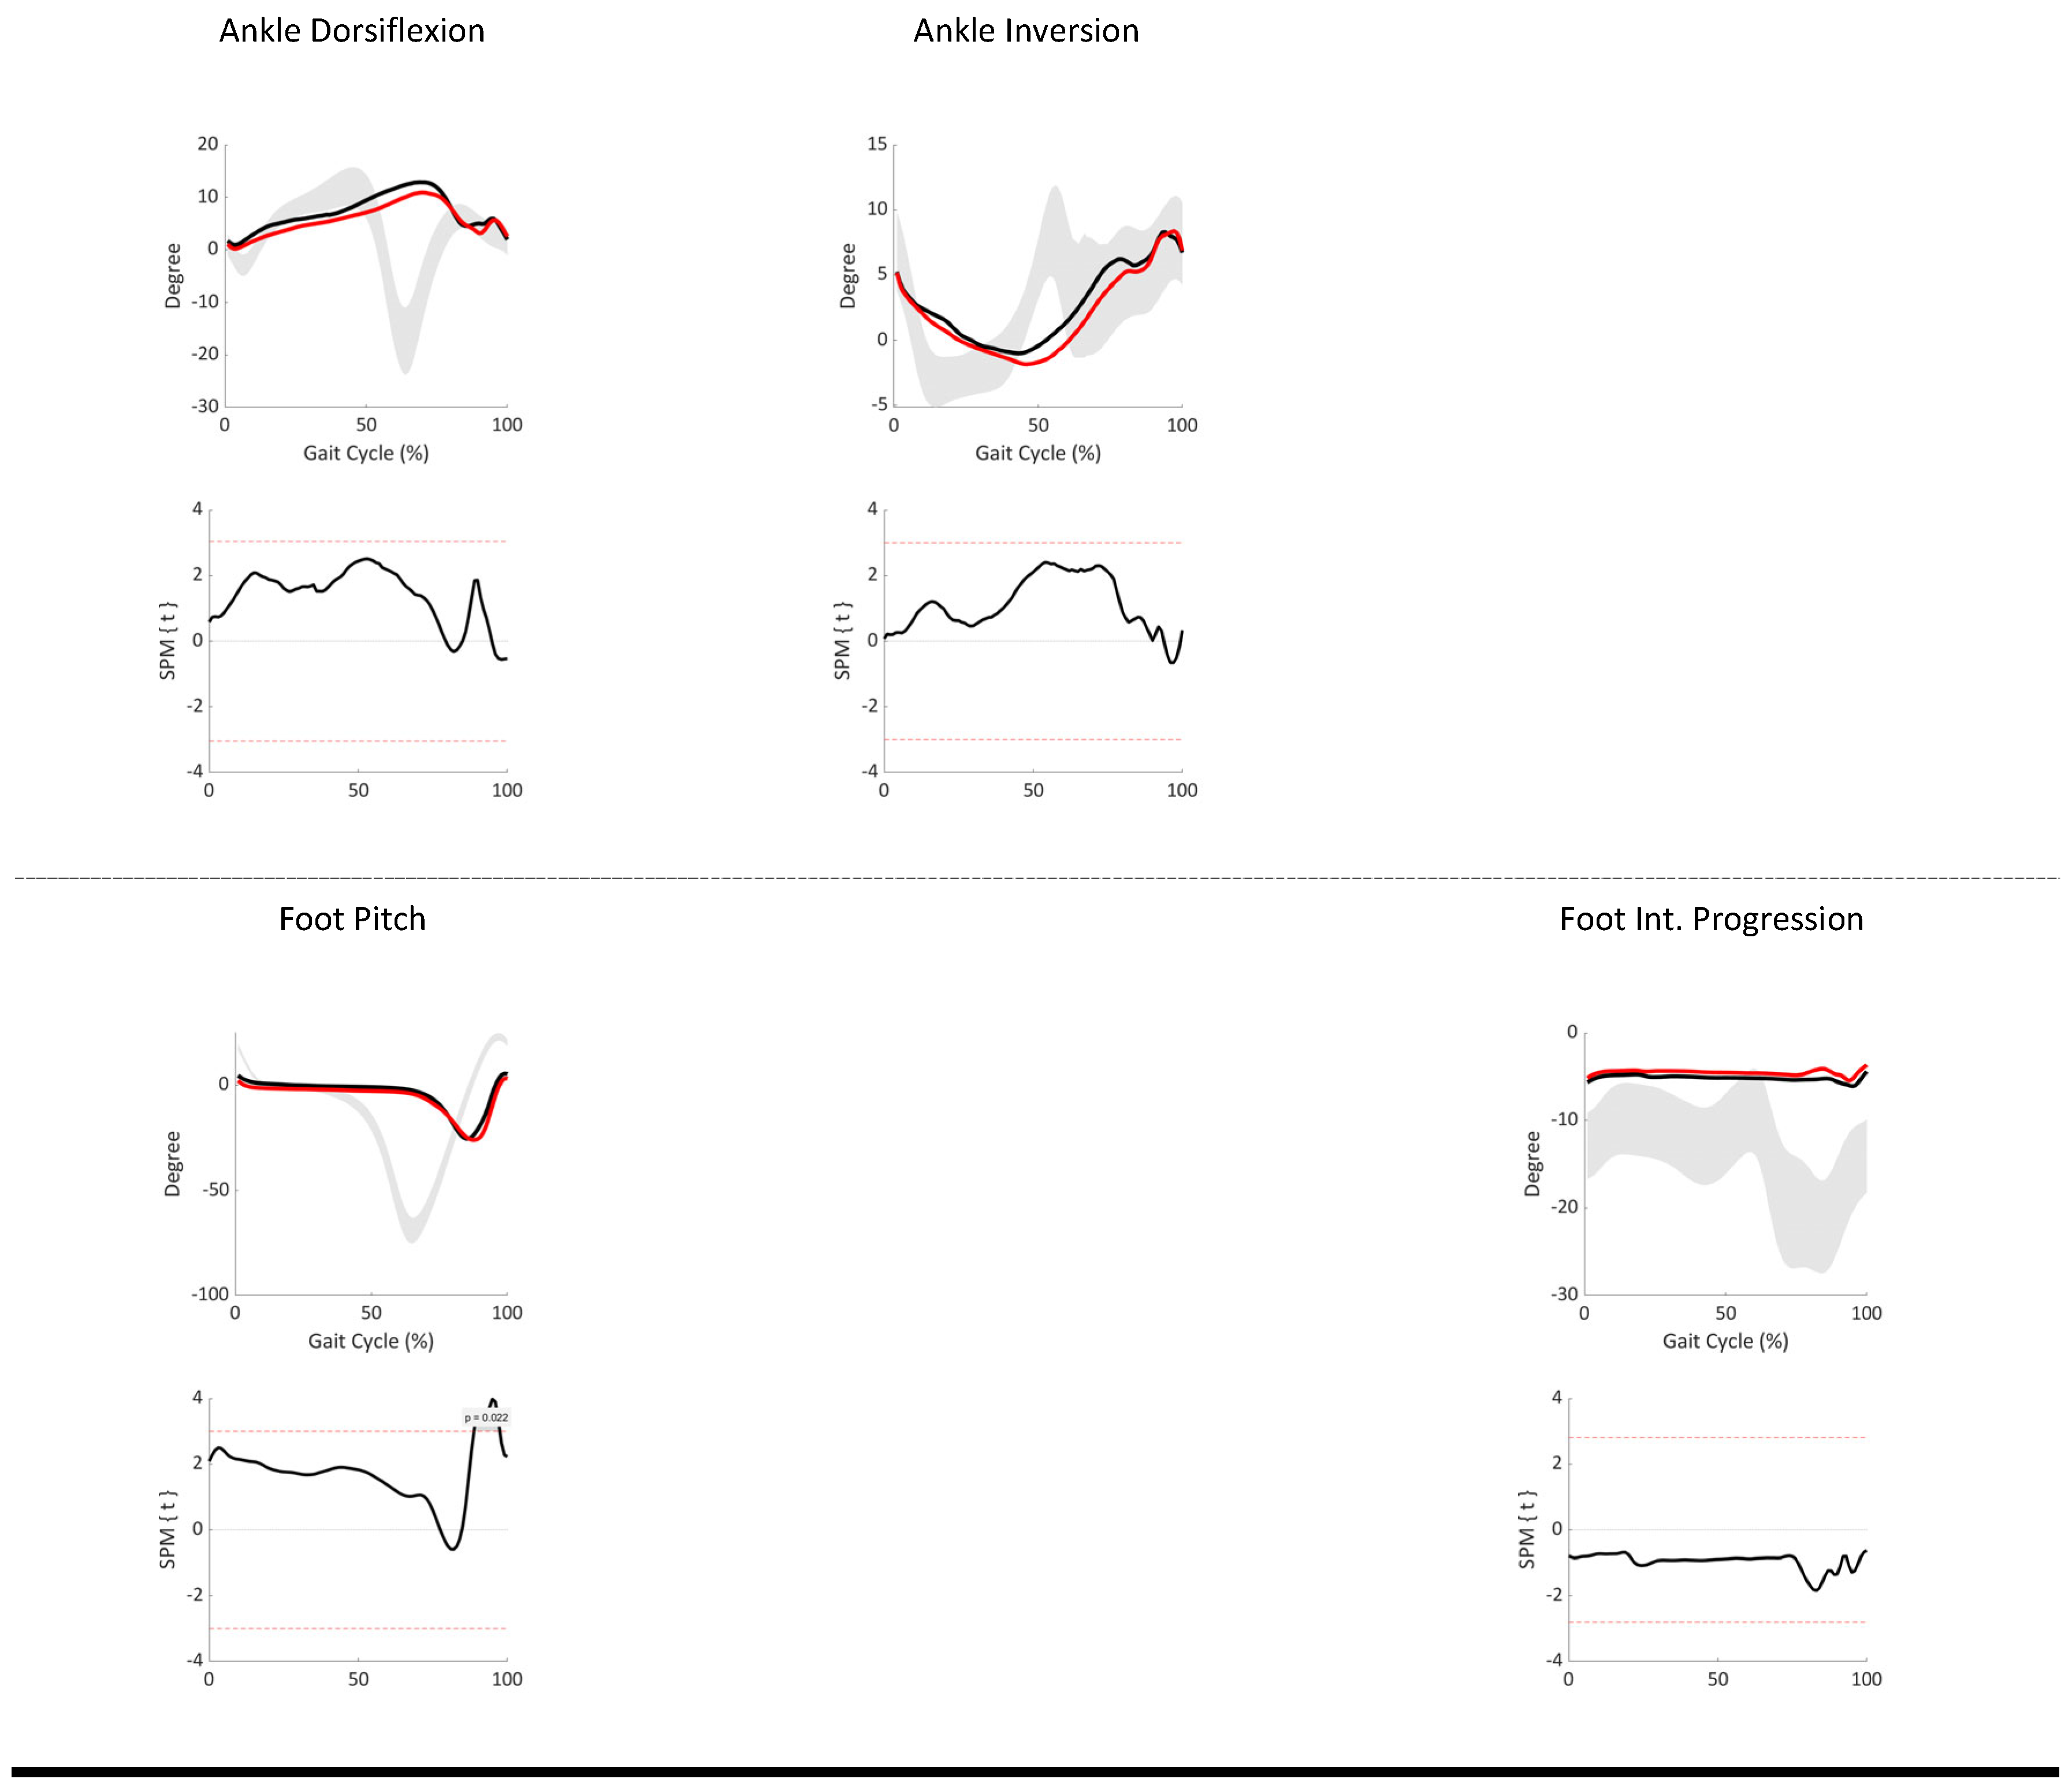Select the p = 0.022 annotation label

pos(486,1417)
